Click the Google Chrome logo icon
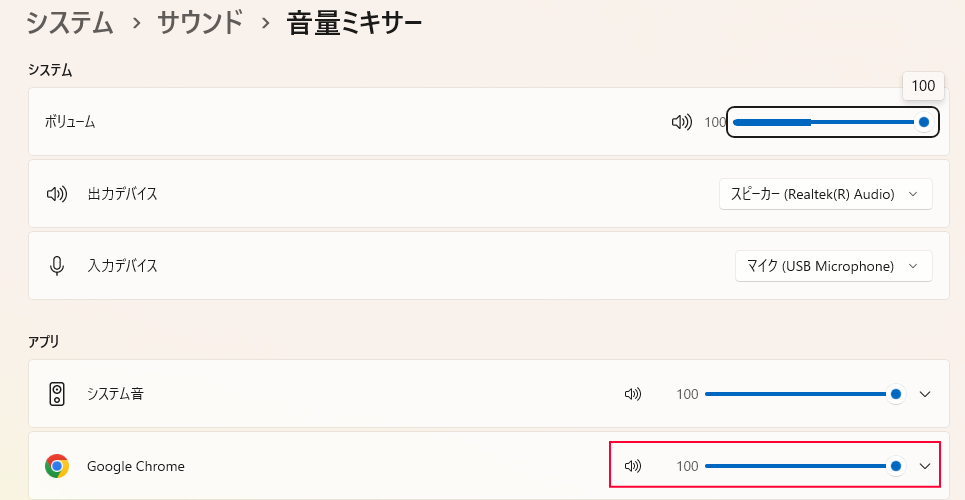The image size is (965, 500). pyautogui.click(x=57, y=466)
